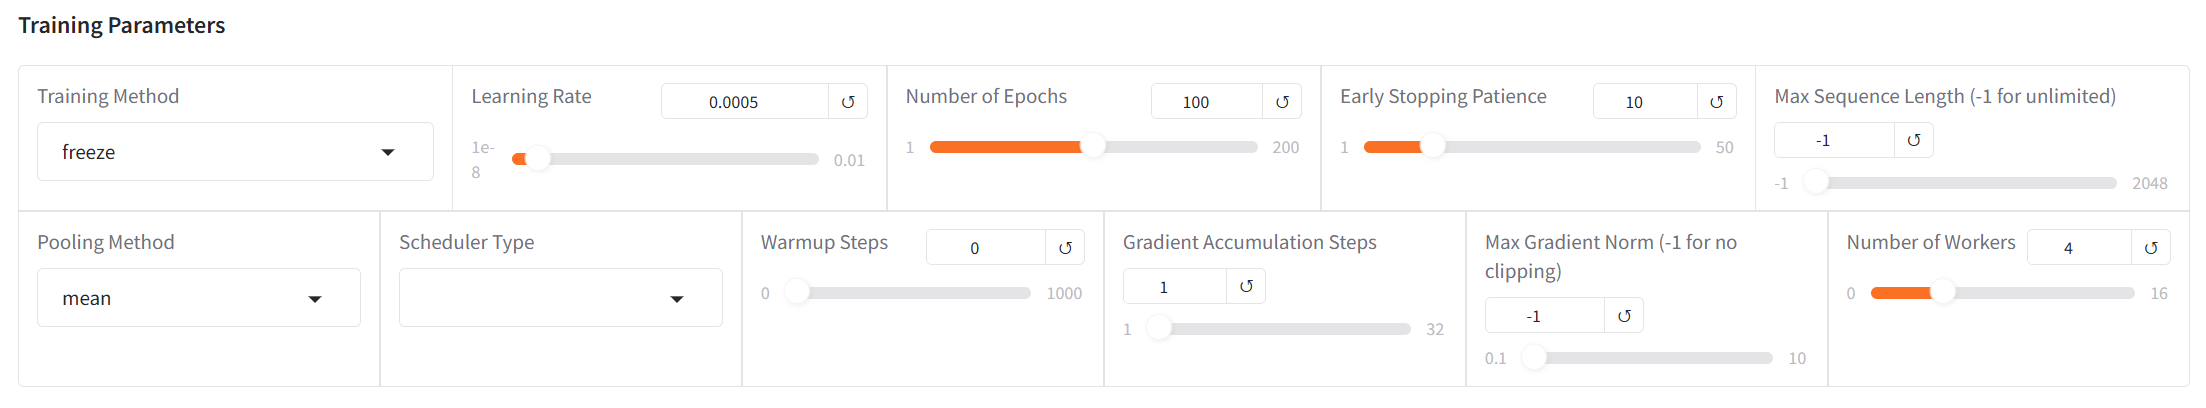Click the Number of Workers slider handle
The width and height of the screenshot is (2206, 408).
pyautogui.click(x=1942, y=292)
